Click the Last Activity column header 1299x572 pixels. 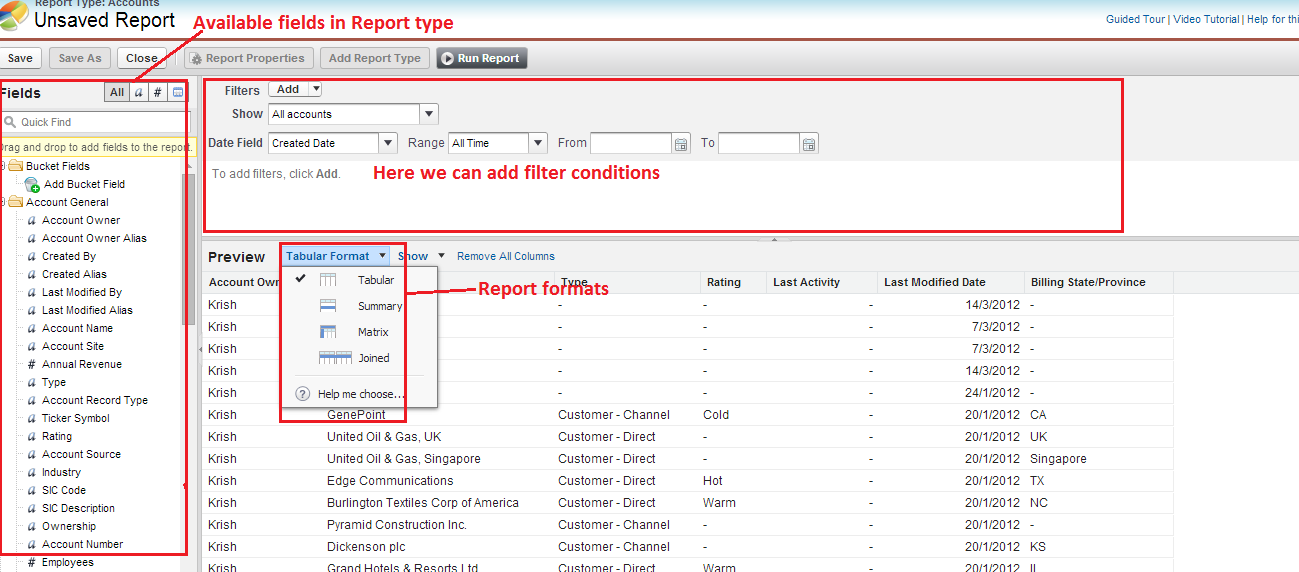point(822,282)
